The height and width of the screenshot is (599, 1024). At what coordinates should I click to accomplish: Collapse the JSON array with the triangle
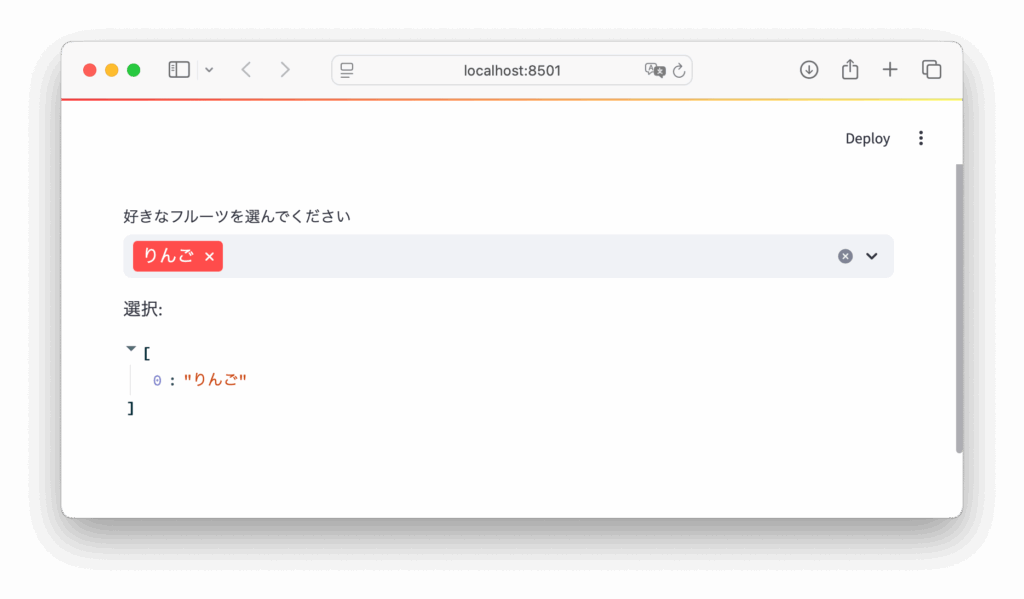[x=131, y=349]
